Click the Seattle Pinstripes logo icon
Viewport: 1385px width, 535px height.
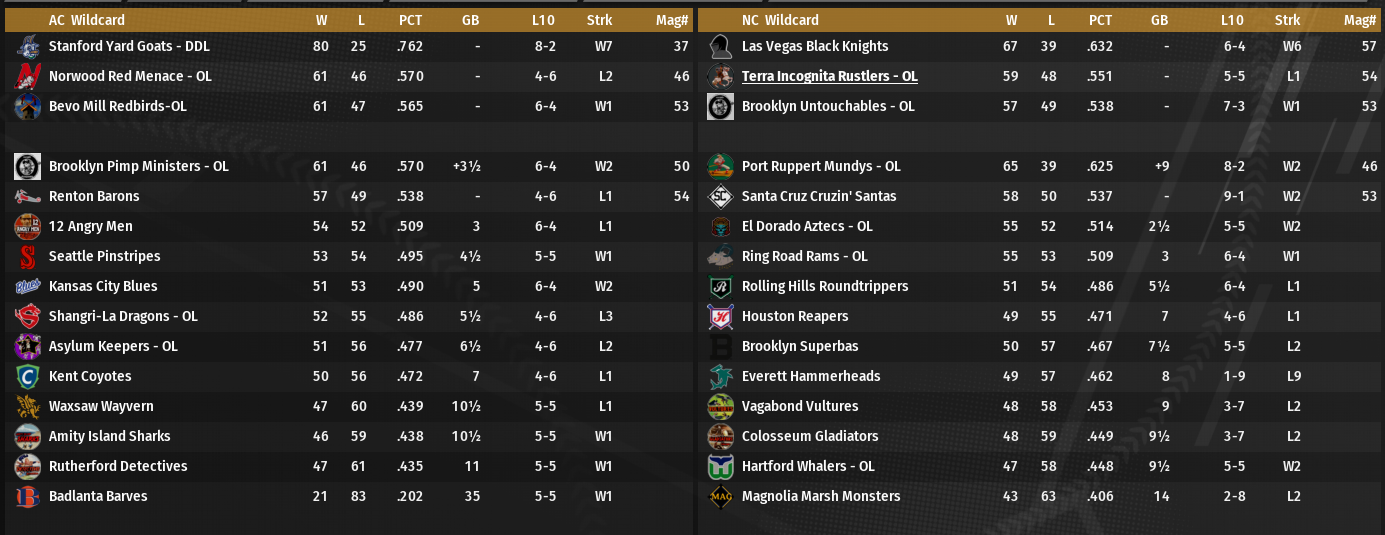[28, 256]
